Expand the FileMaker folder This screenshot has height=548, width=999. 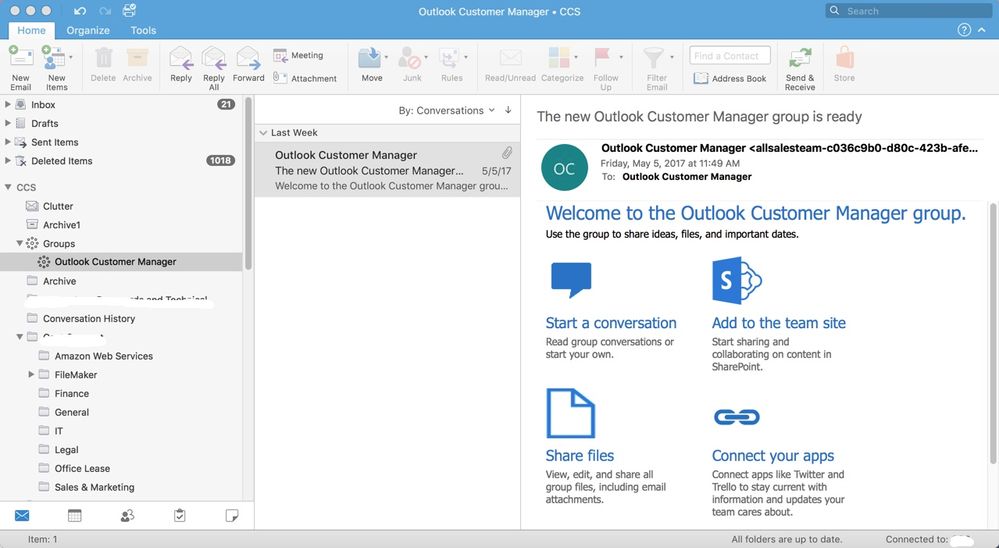[x=32, y=375]
